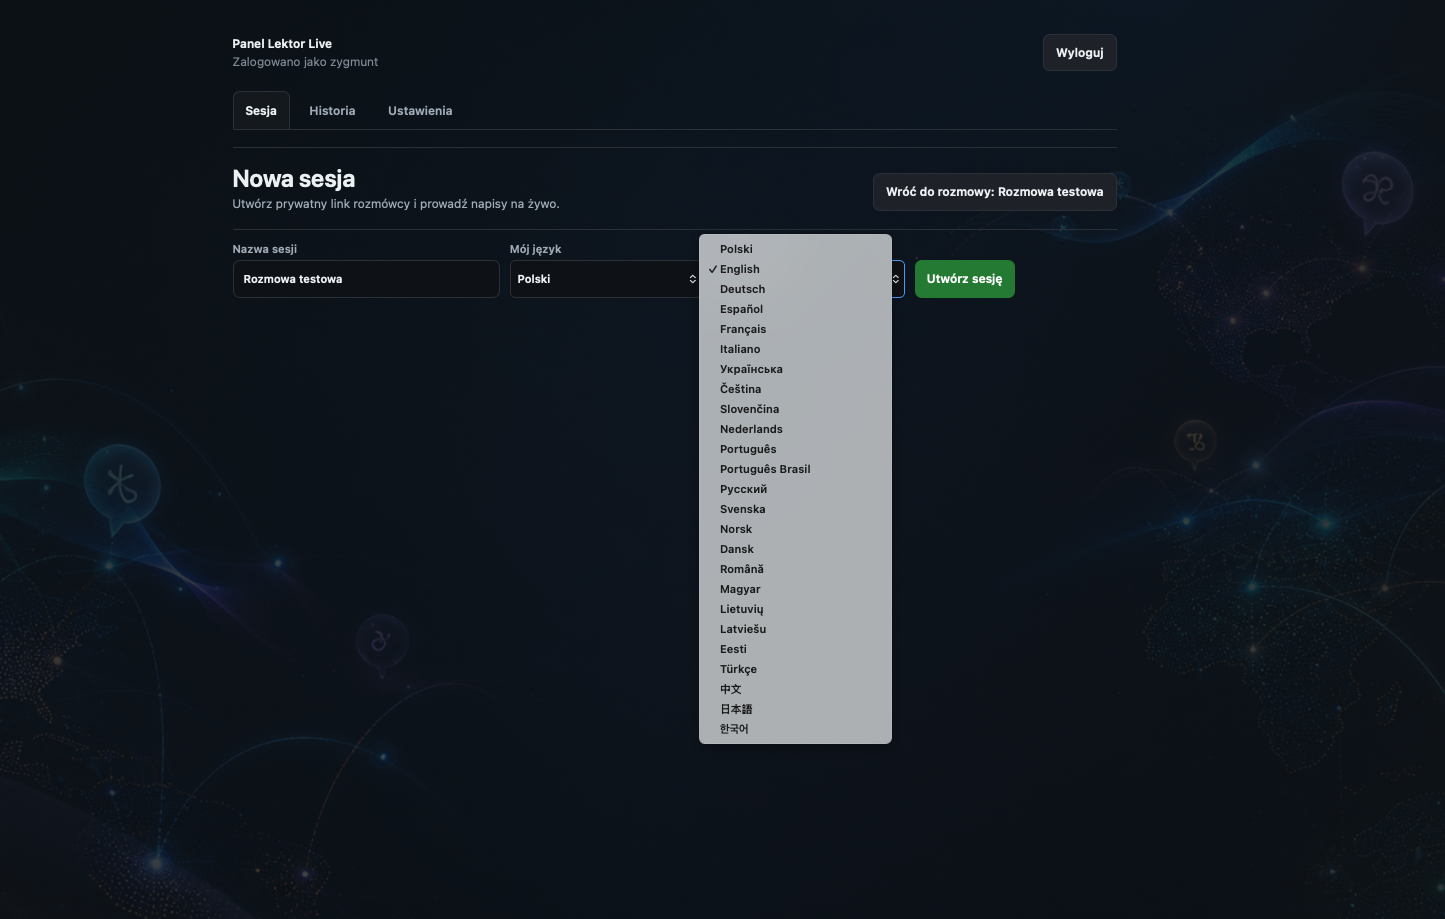Select Deutsch from the language list
The height and width of the screenshot is (919, 1445).
click(795, 289)
